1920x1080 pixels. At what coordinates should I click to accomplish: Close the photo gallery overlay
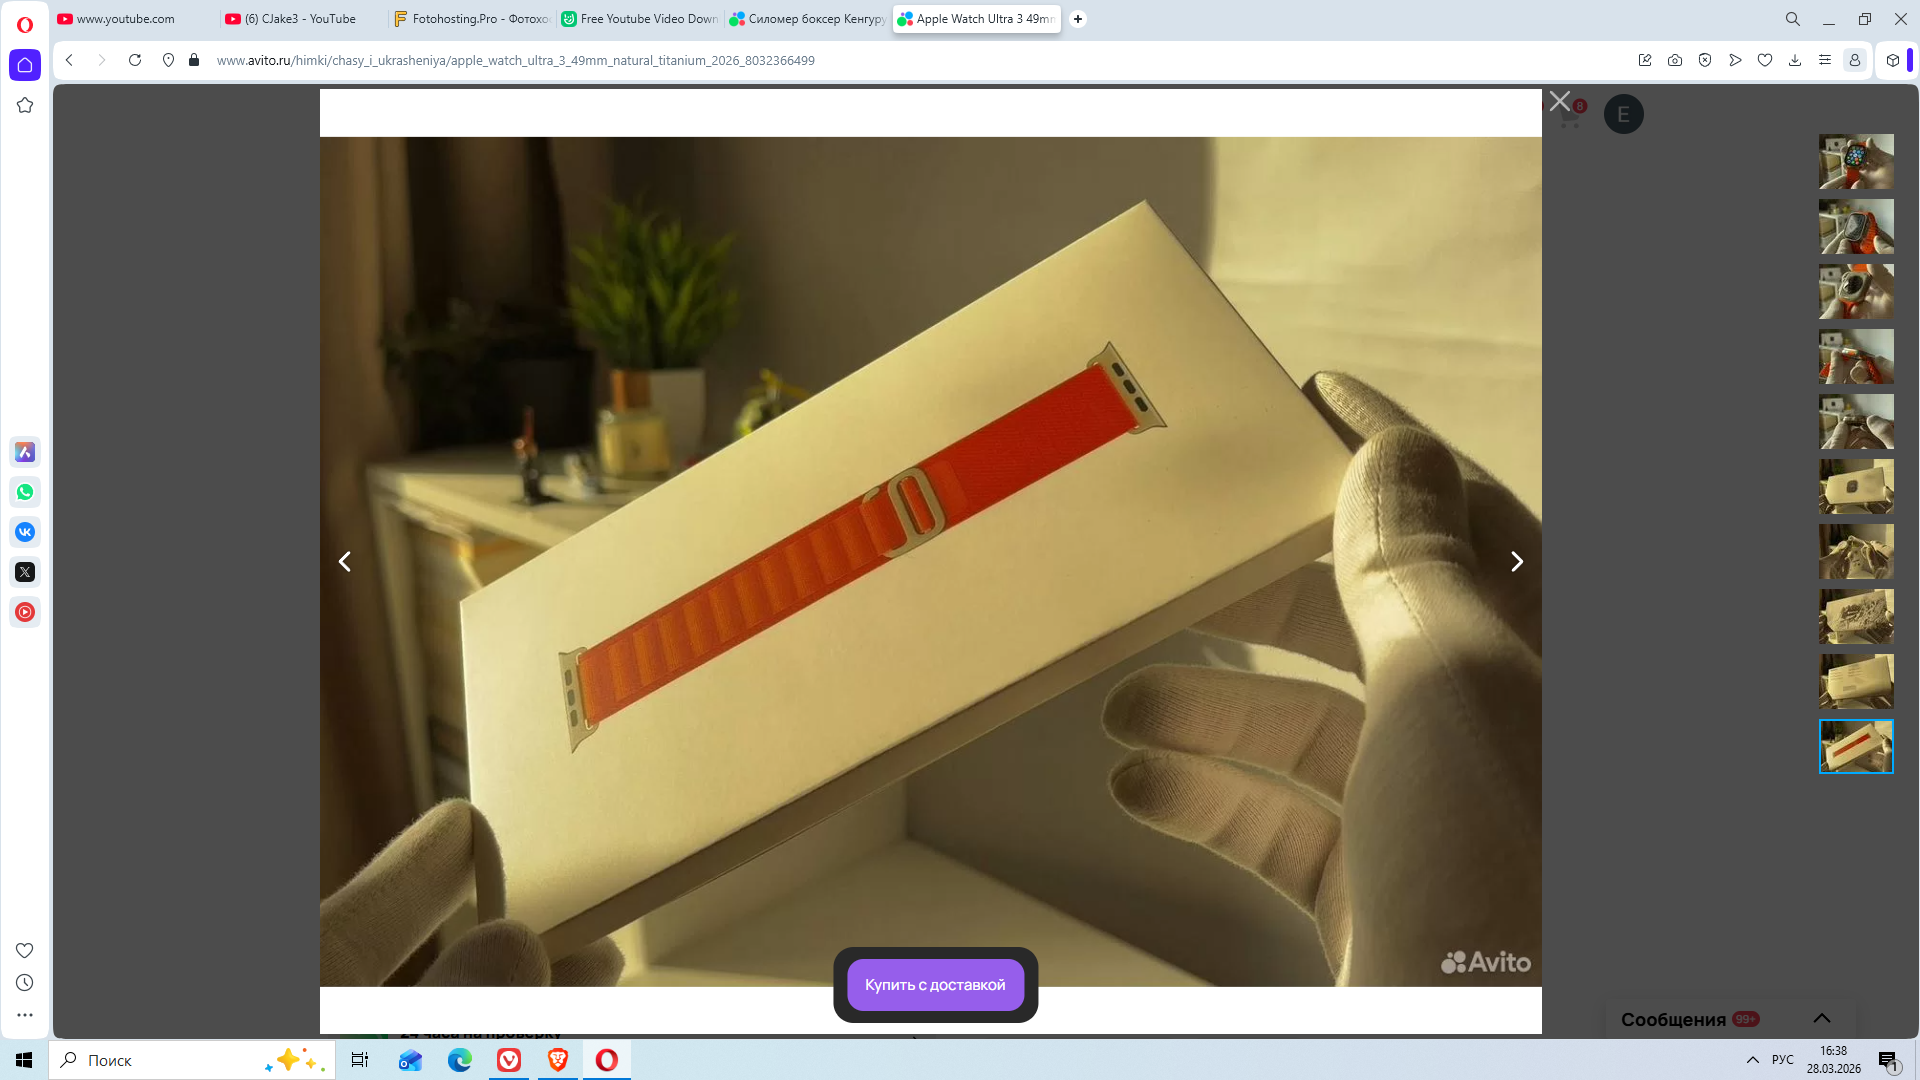[1559, 101]
